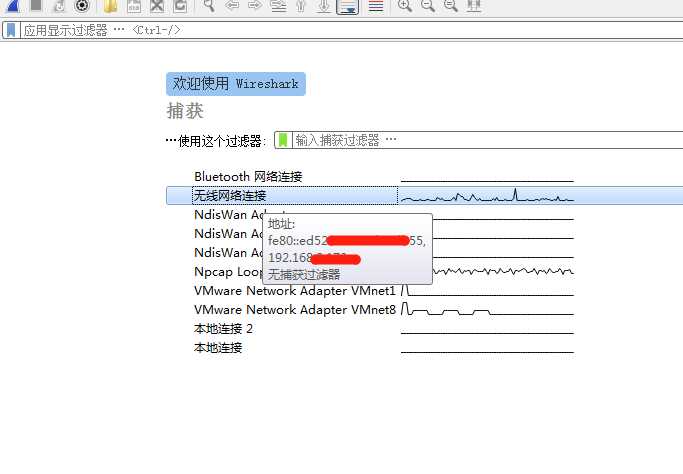Open the display filter bookmark menu
The image size is (683, 474).
(x=11, y=30)
